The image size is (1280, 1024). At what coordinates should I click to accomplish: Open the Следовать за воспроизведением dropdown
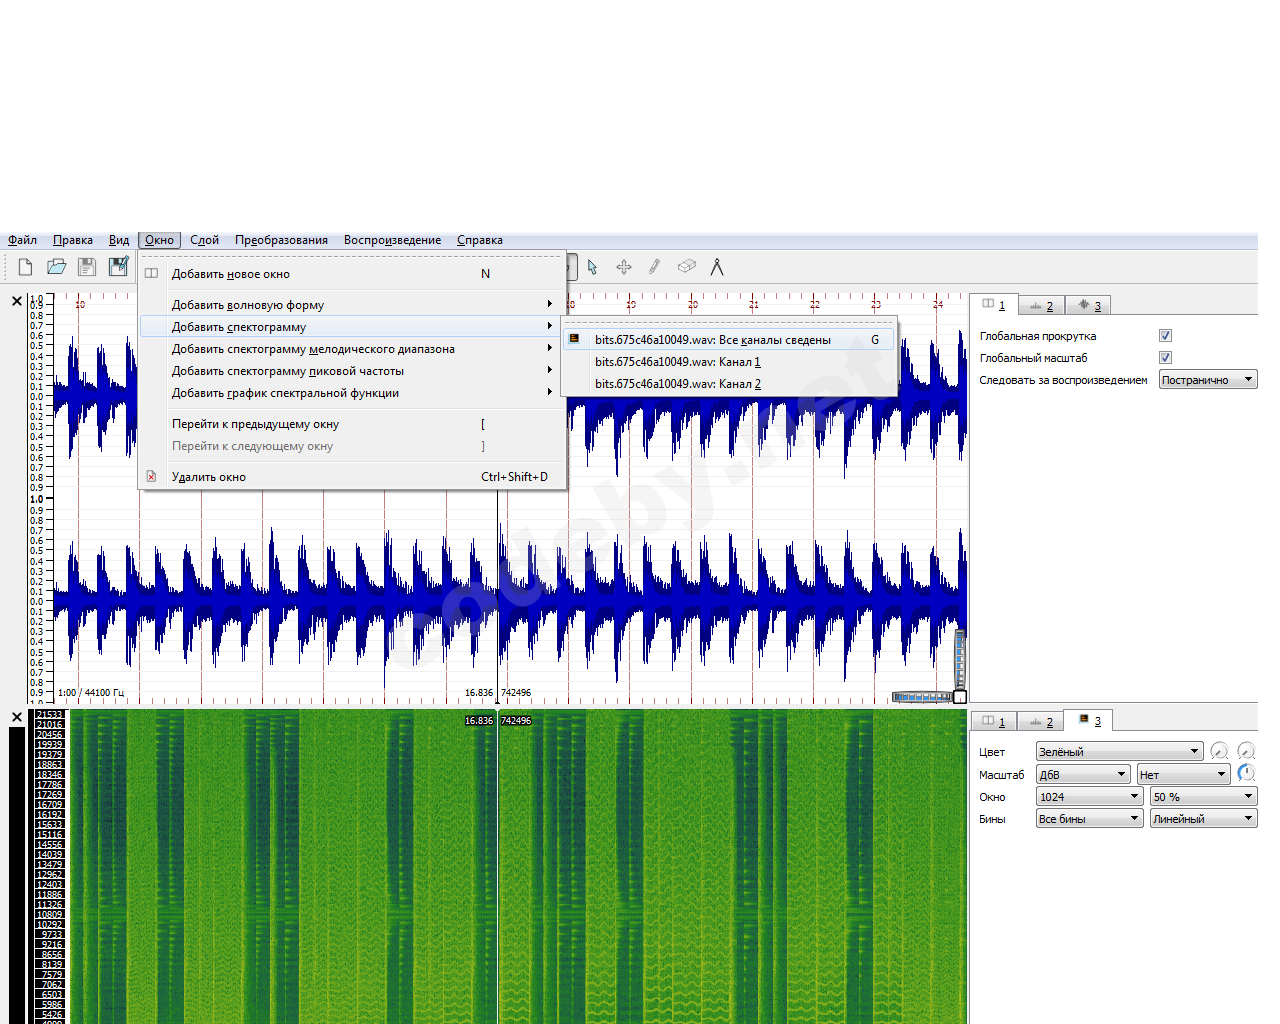coord(1207,380)
